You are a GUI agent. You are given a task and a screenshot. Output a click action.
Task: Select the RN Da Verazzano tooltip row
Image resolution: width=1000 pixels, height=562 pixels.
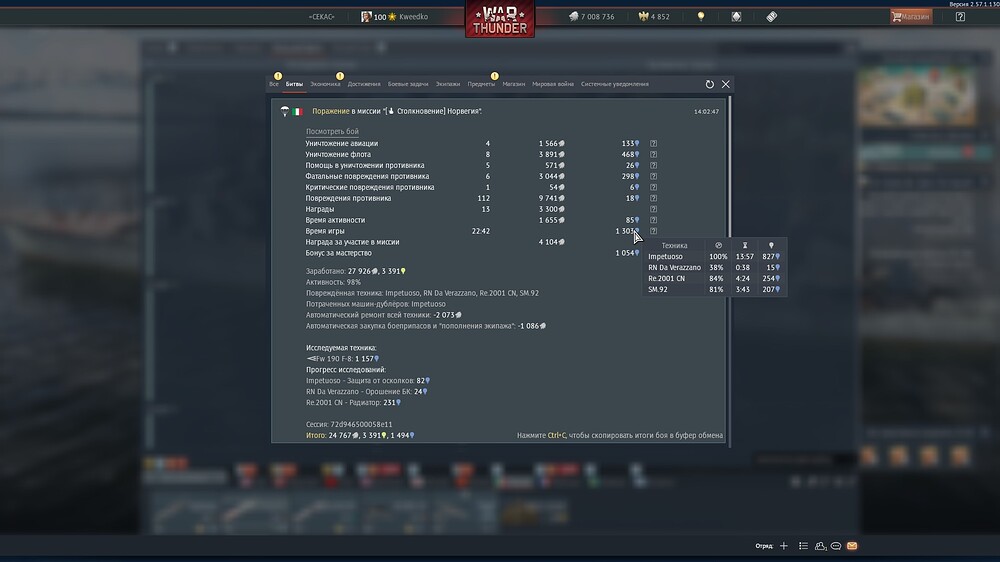(x=714, y=268)
